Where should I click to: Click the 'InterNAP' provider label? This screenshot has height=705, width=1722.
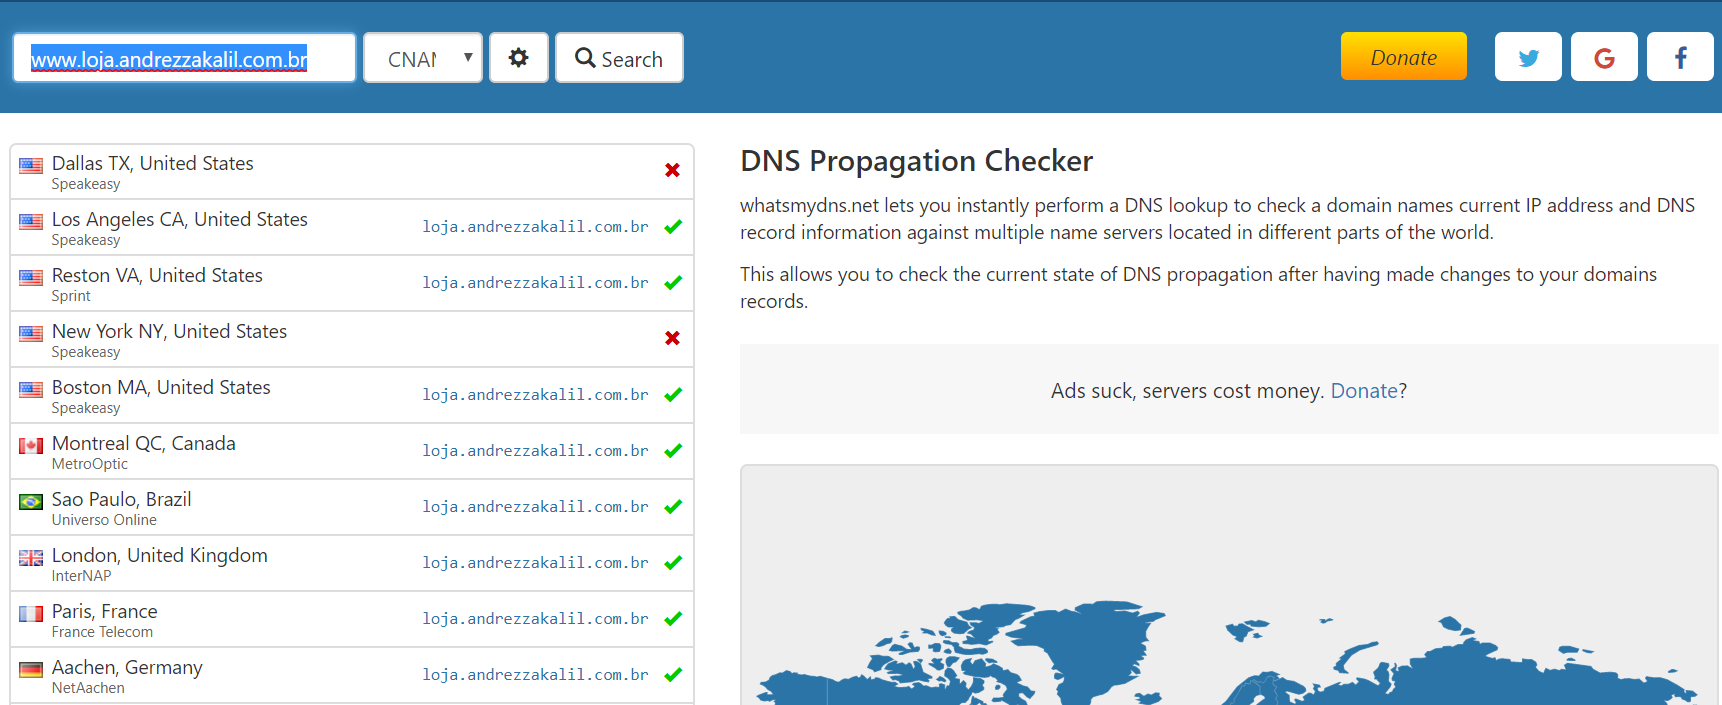click(82, 576)
